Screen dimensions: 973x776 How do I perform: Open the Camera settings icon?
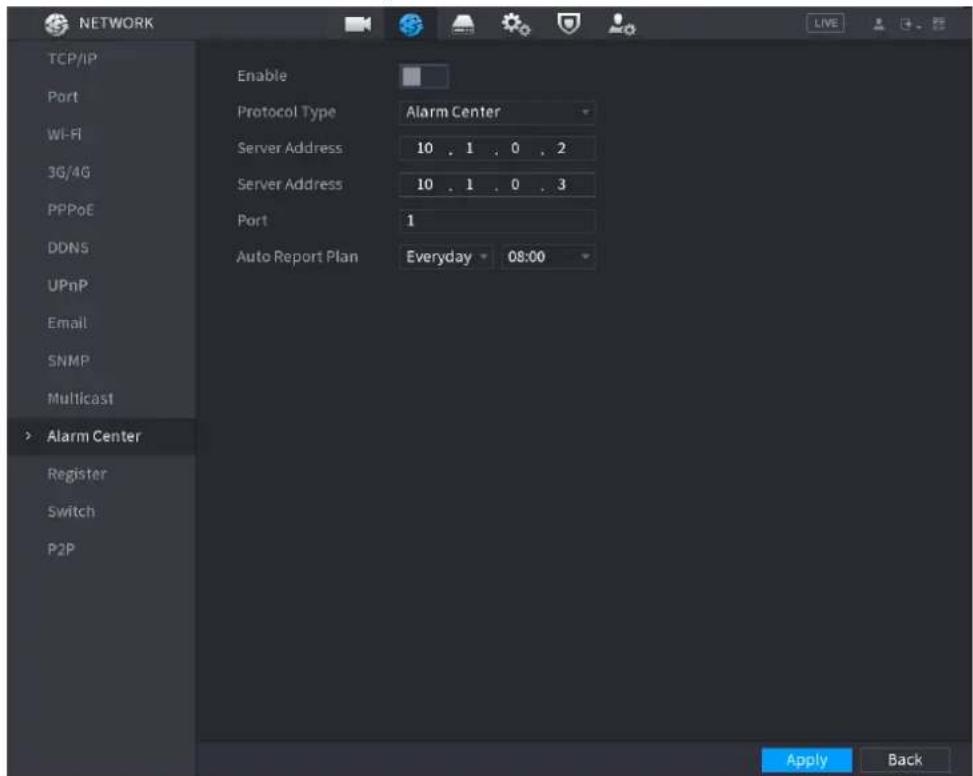pyautogui.click(x=358, y=24)
